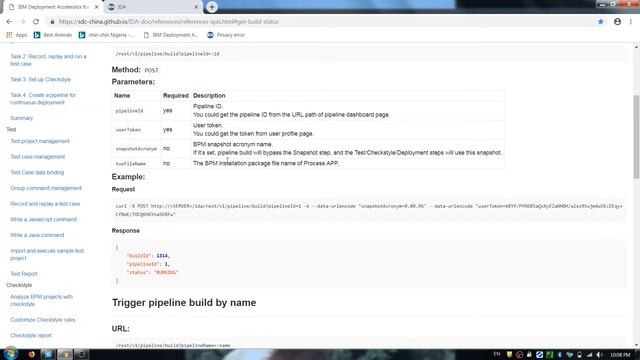Open Customize Checkstyle rules page
640x360 pixels.
click(x=43, y=320)
